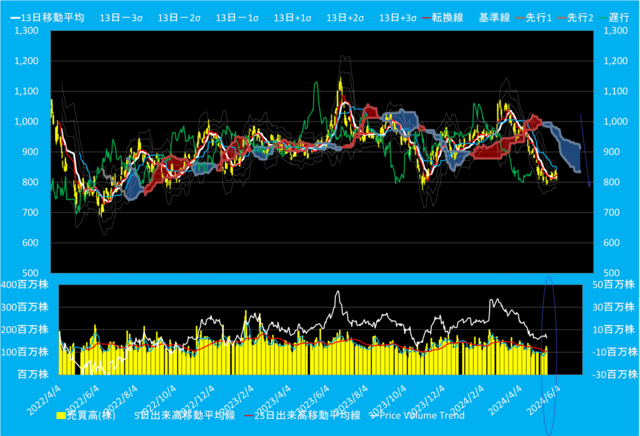The height and width of the screenshot is (436, 640).
Task: Click the -30百万株 right axis label
Action: click(x=613, y=374)
